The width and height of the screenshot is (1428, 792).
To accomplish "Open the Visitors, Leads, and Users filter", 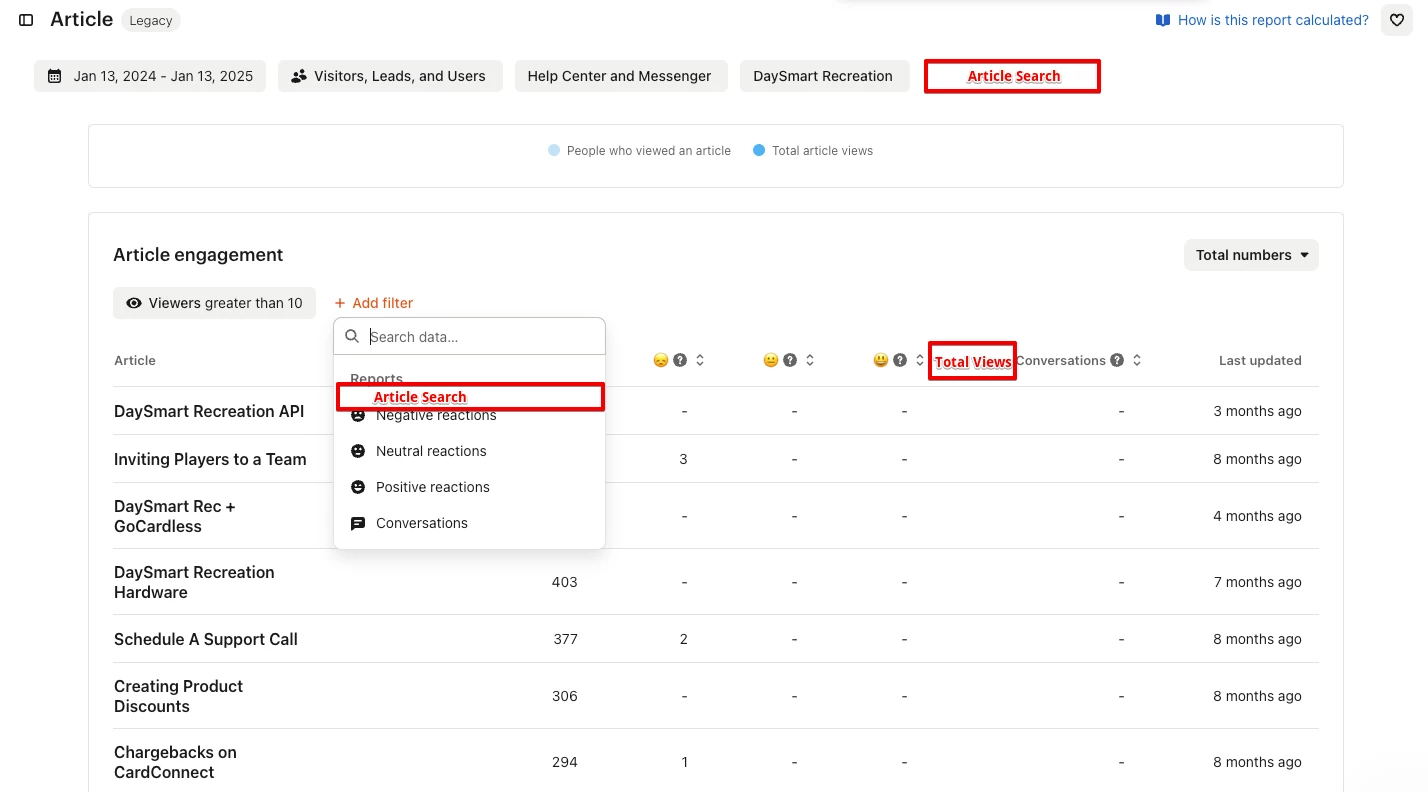I will coord(390,76).
